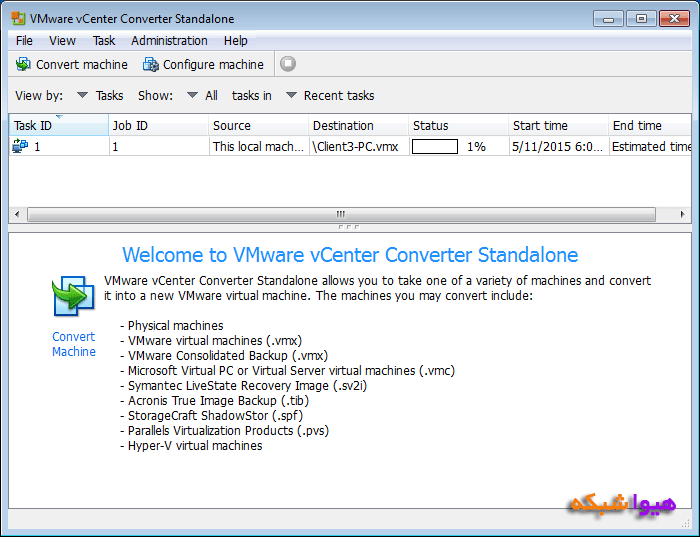This screenshot has width=700, height=537.
Task: Close the Converter Standalone window
Action: 674,19
